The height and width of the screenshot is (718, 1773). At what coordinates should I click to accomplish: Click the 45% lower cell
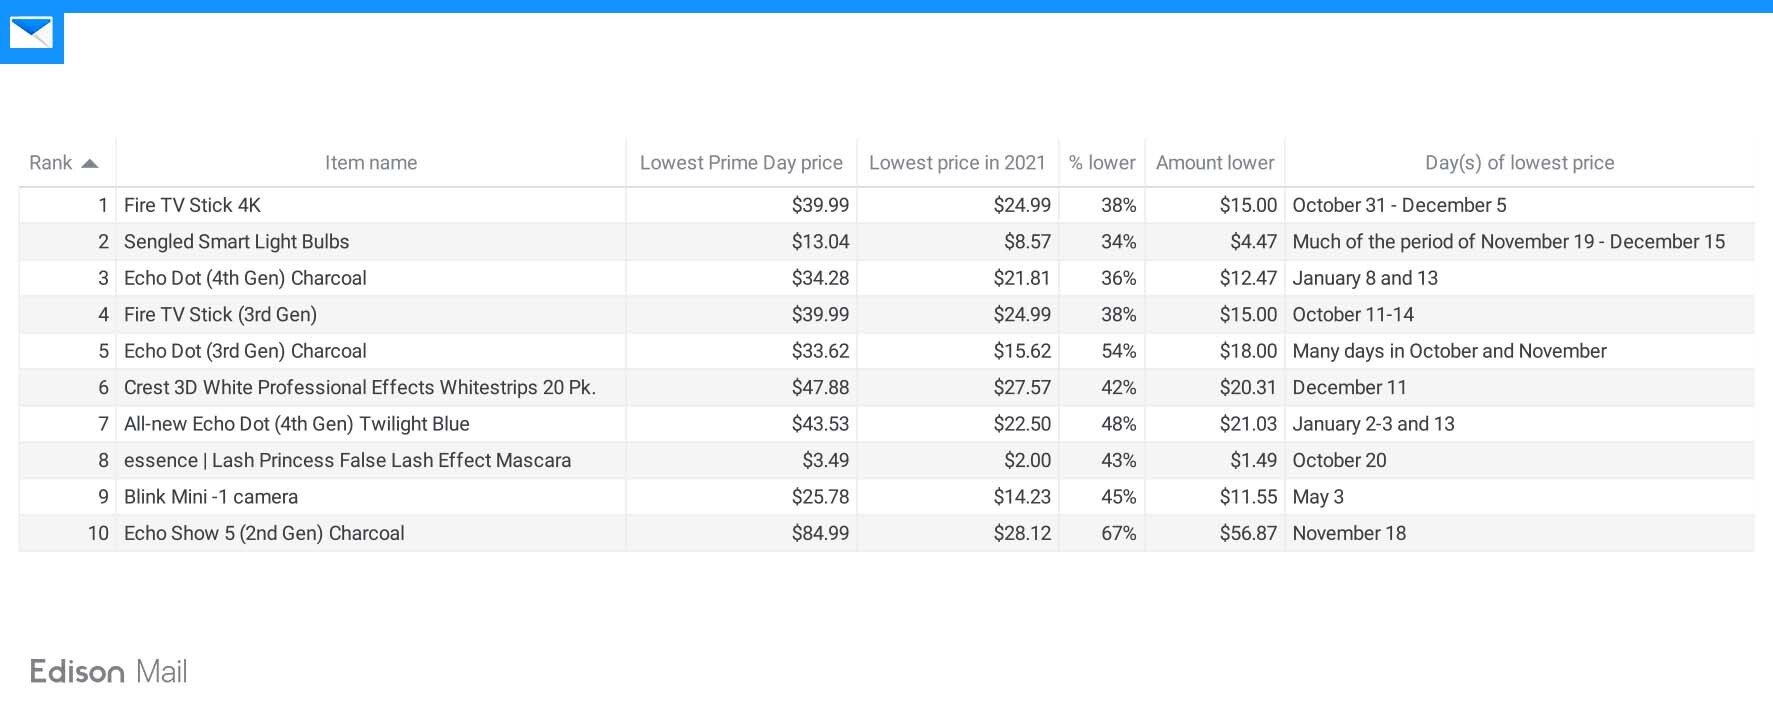[x=1119, y=497]
